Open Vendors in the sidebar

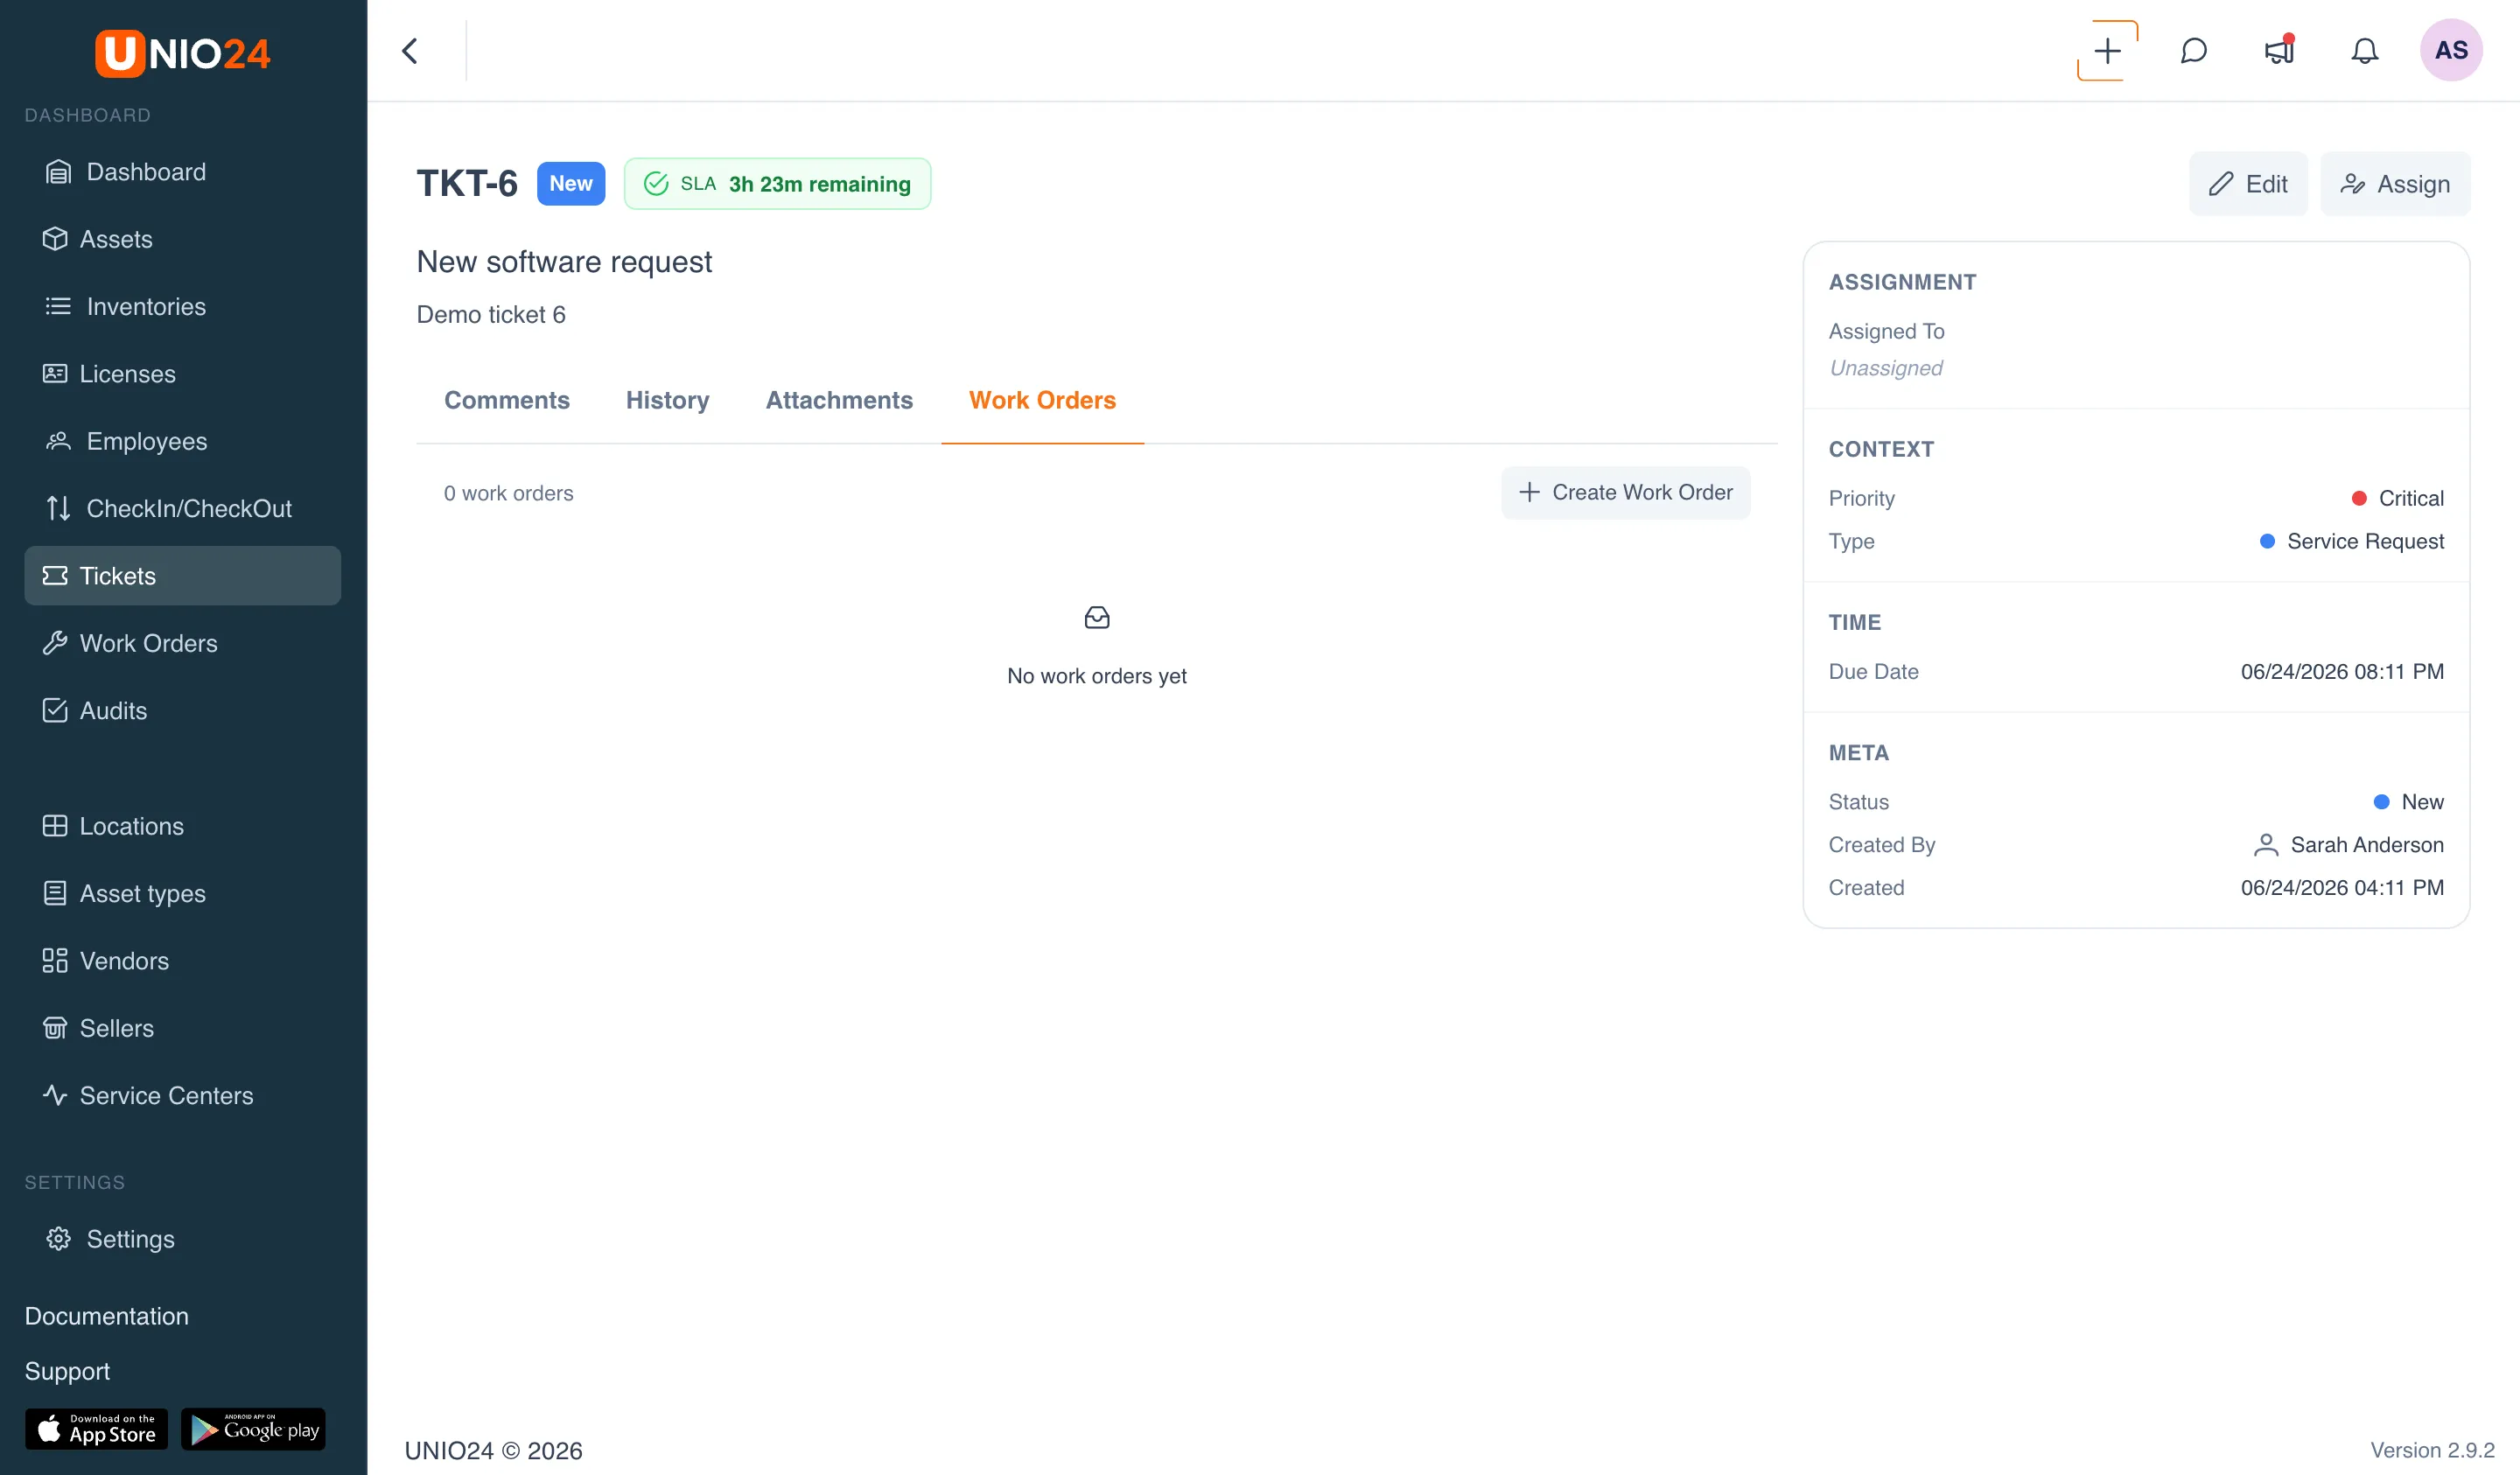pos(183,960)
